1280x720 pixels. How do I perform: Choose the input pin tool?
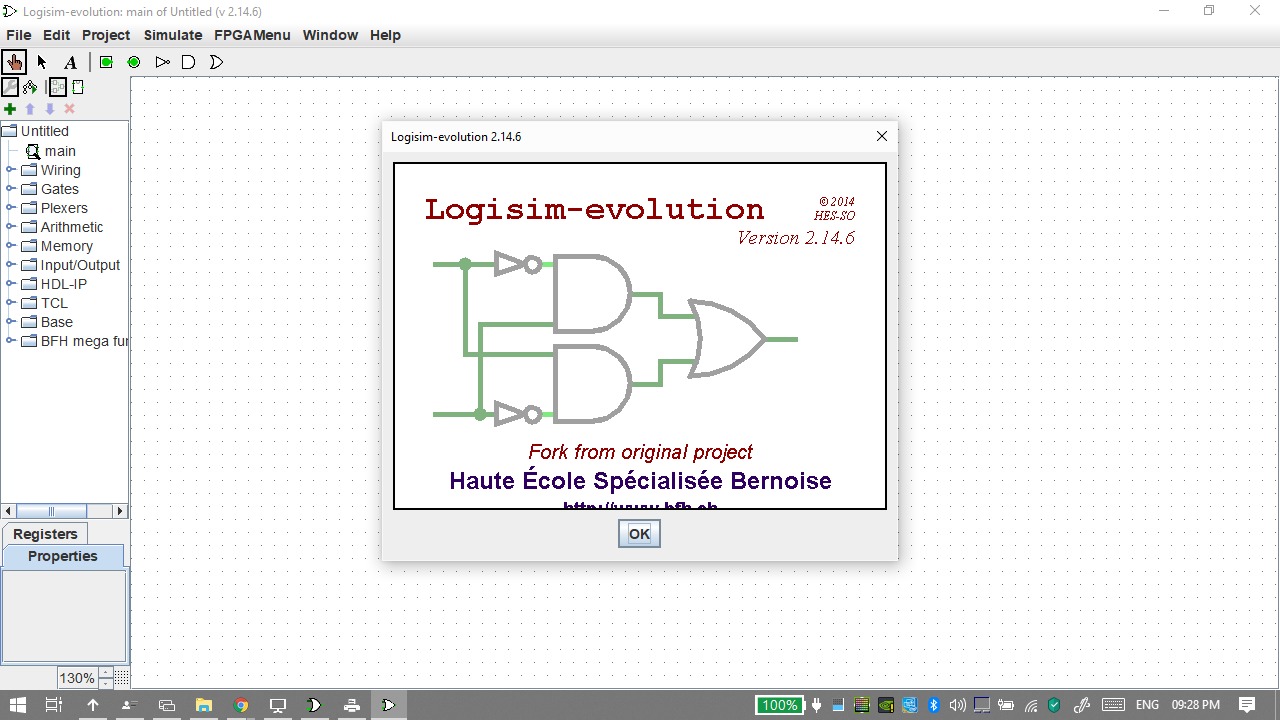pos(106,62)
